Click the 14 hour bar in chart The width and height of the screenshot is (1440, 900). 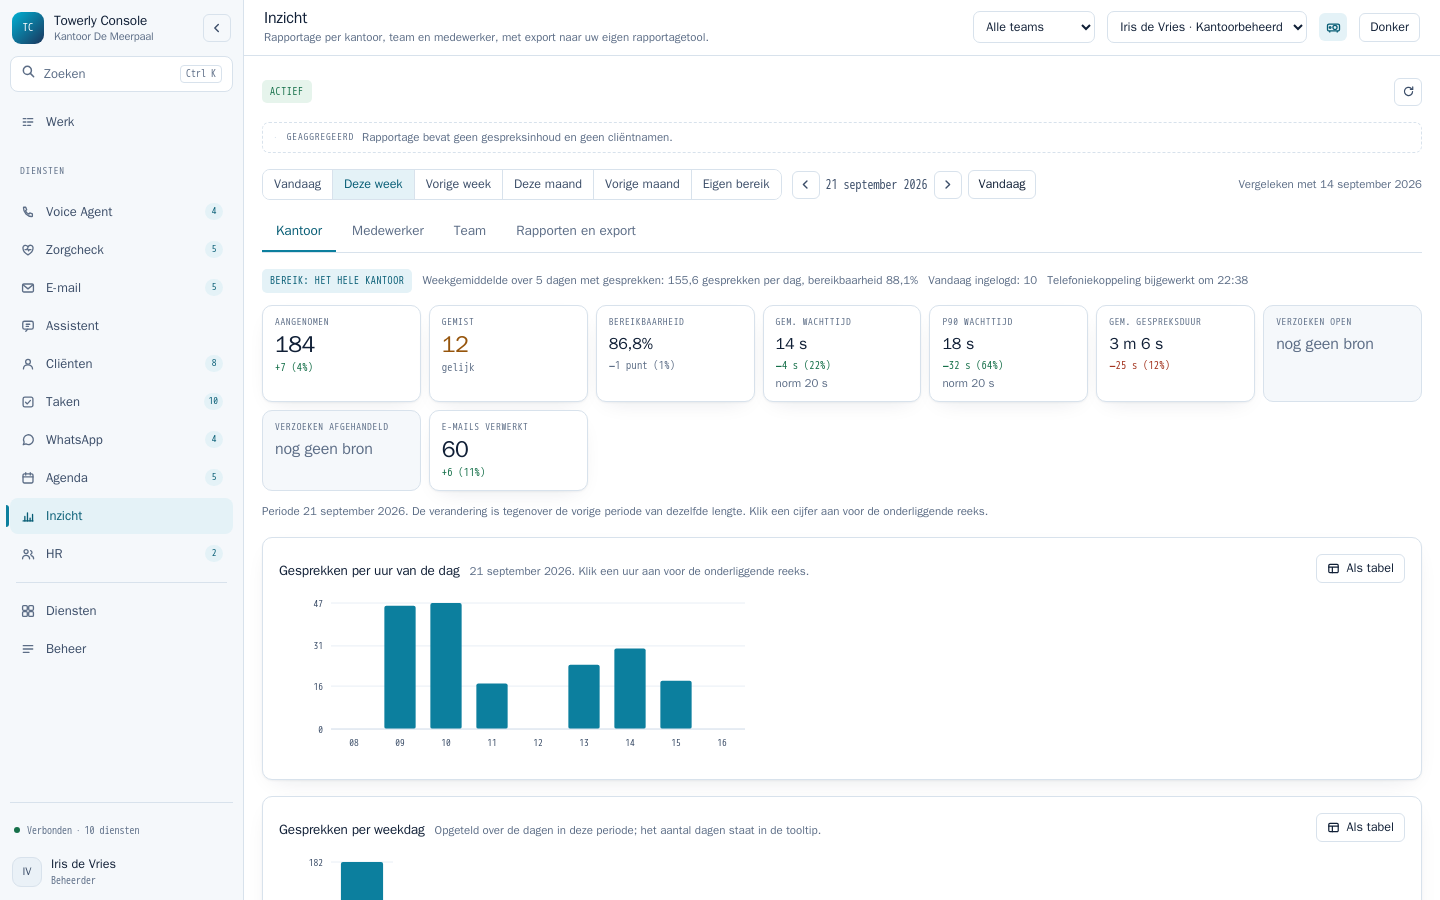630,689
